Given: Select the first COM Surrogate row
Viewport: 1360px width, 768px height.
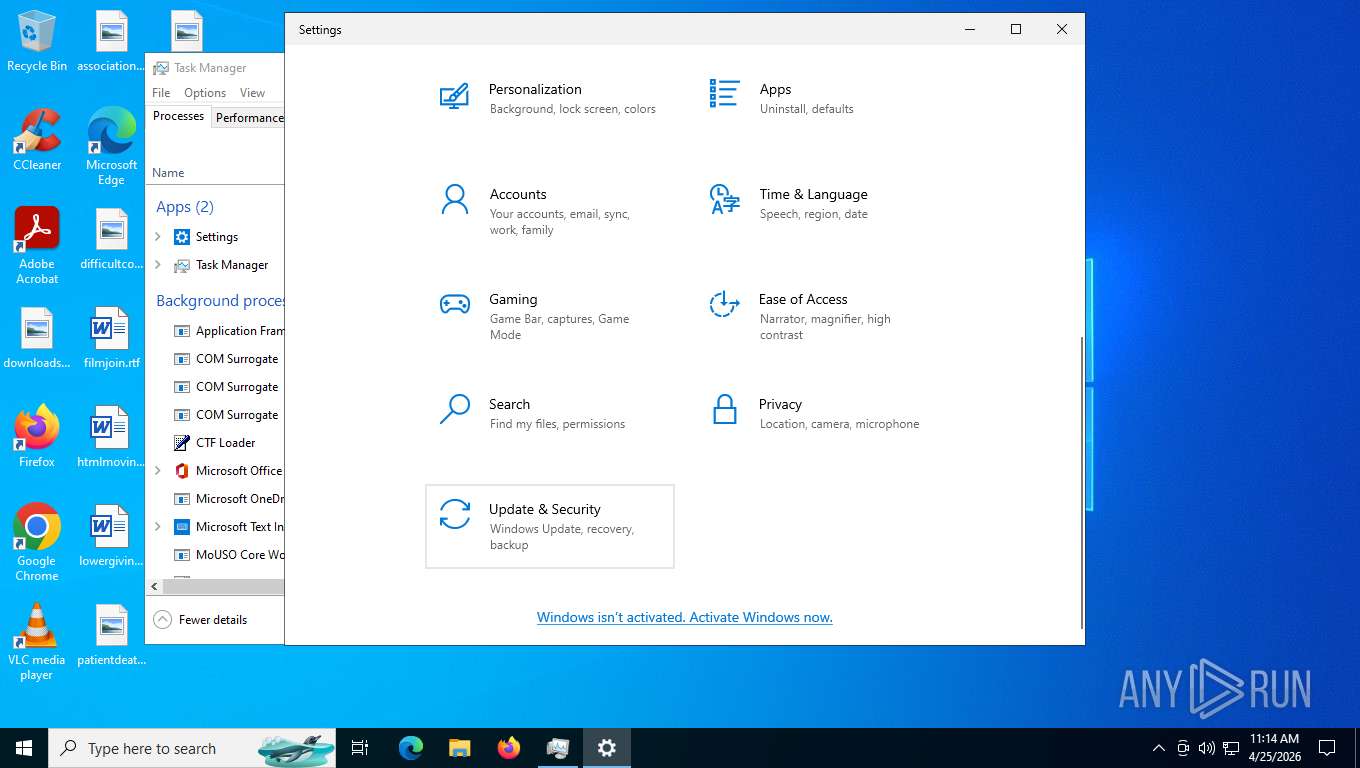Looking at the screenshot, I should click(217, 359).
